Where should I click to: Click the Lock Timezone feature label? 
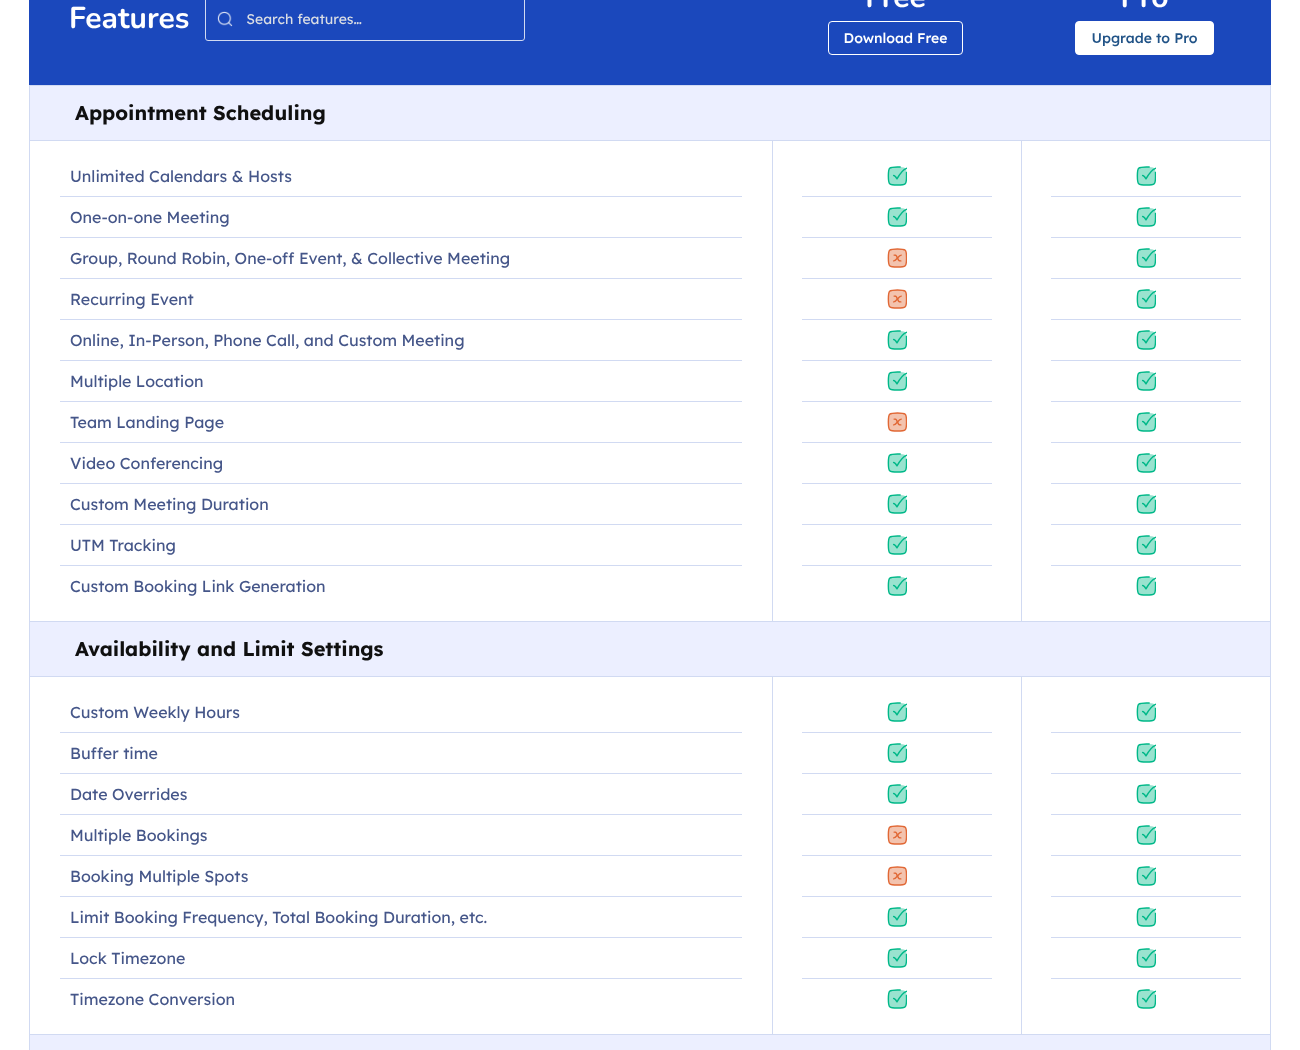click(x=128, y=959)
